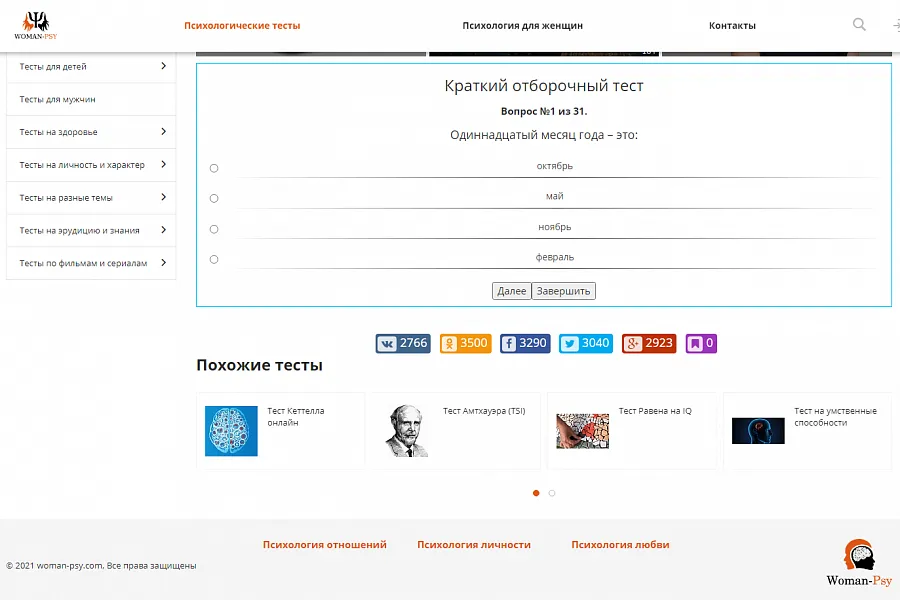
Task: Open Тест на умственные способности link
Action: click(x=835, y=417)
